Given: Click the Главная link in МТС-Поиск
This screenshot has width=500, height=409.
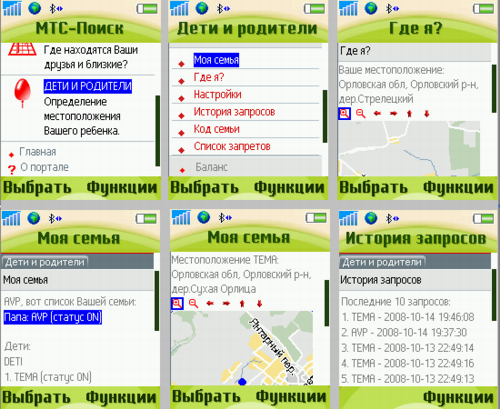Looking at the screenshot, I should pos(38,152).
